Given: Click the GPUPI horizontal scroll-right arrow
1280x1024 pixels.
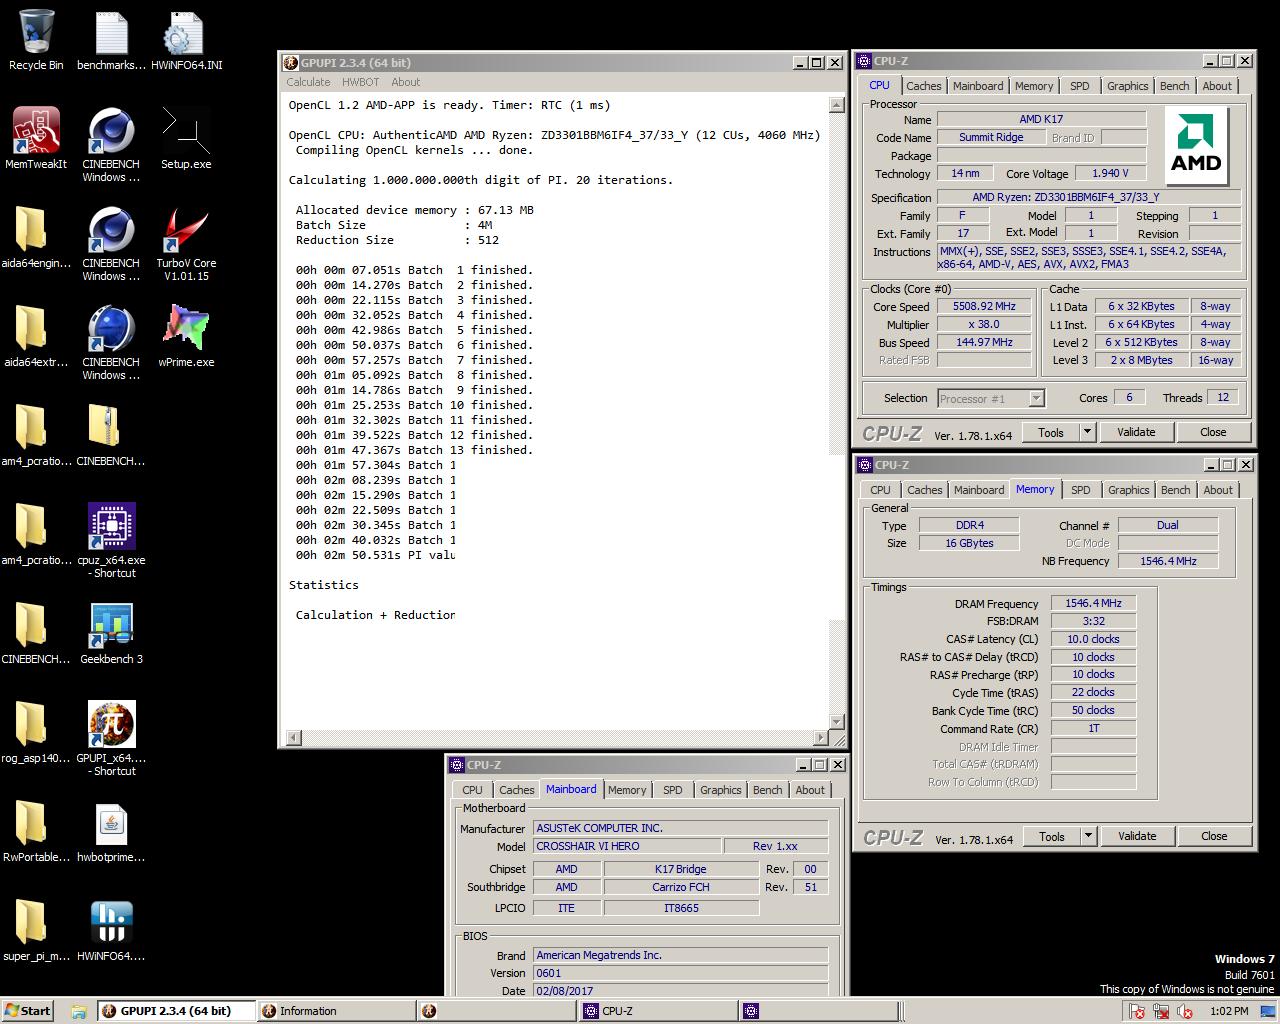Looking at the screenshot, I should coord(822,738).
